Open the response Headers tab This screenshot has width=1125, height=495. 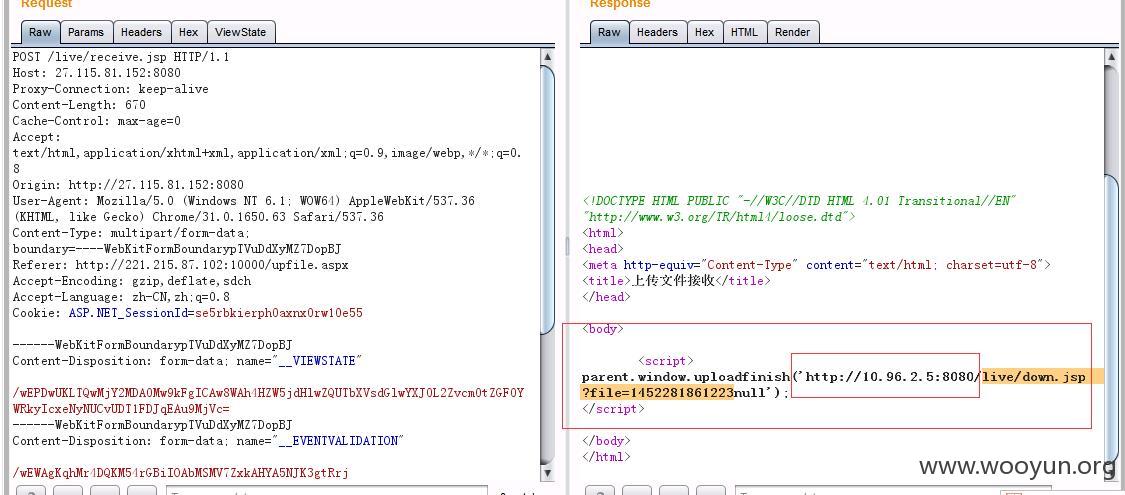coord(657,32)
